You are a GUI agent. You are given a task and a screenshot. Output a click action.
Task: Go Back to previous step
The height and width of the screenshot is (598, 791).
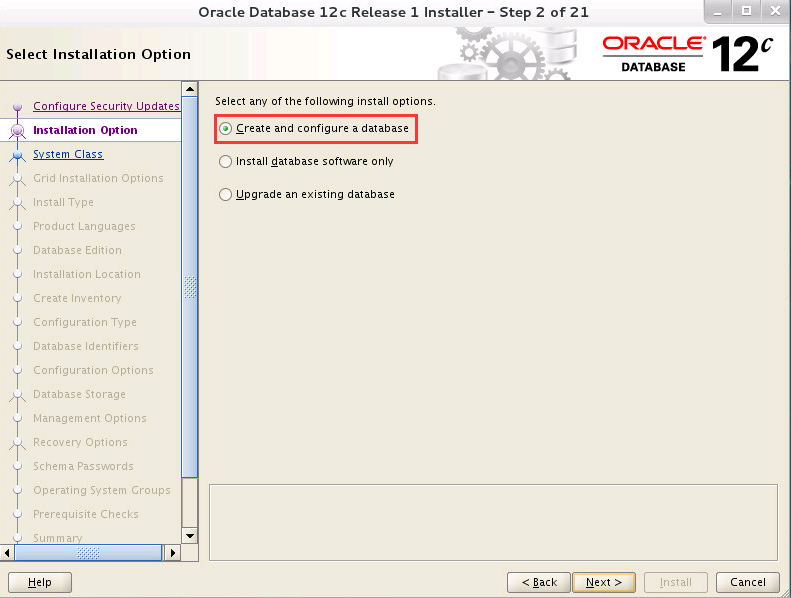pos(539,582)
